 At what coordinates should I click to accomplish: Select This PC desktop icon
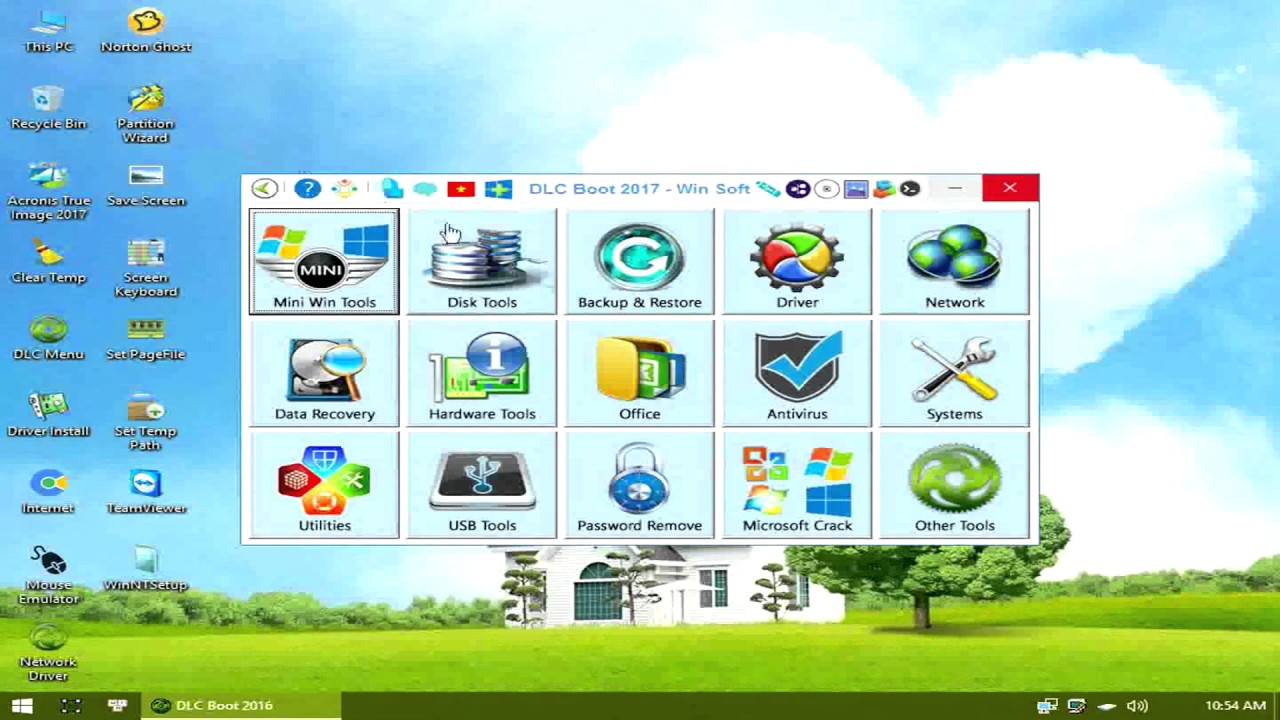48,31
